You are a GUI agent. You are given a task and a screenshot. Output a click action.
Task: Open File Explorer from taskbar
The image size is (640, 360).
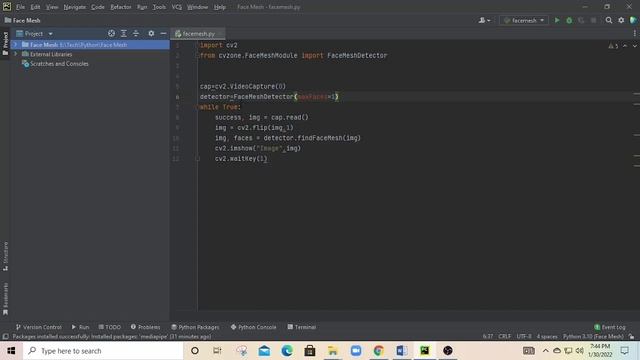(x=333, y=351)
